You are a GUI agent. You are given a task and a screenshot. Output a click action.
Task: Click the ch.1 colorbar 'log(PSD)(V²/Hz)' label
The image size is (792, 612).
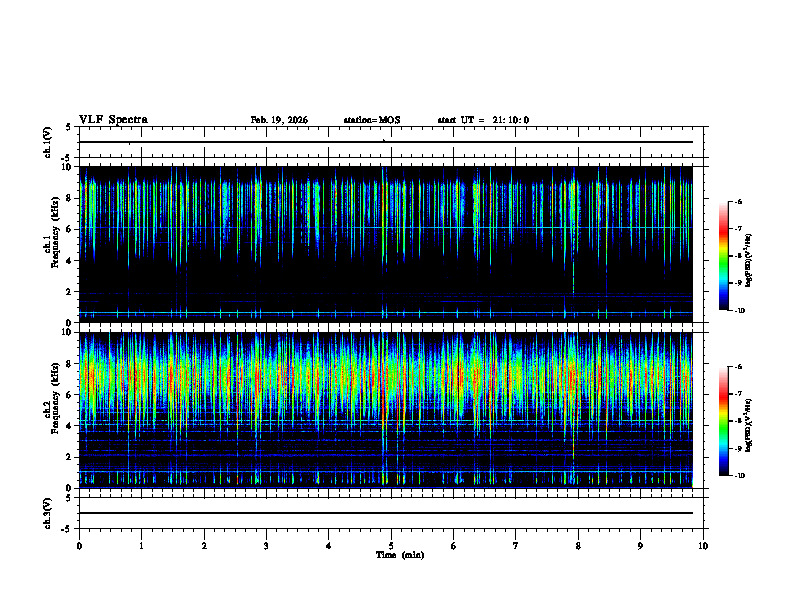click(749, 260)
